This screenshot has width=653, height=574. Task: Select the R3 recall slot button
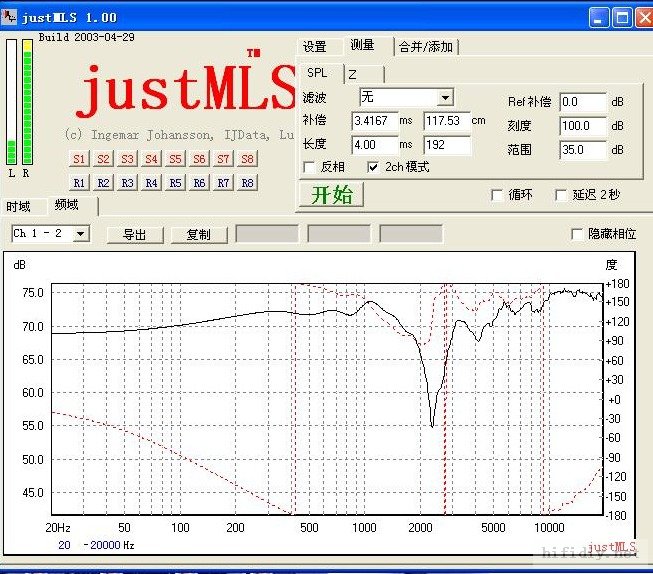click(x=127, y=183)
